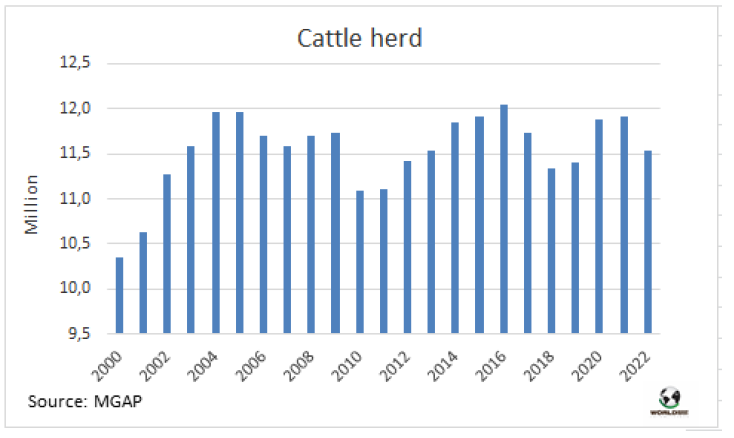Image resolution: width=734 pixels, height=438 pixels.
Task: Select the "Cattle herd" chart title
Action: (x=361, y=38)
